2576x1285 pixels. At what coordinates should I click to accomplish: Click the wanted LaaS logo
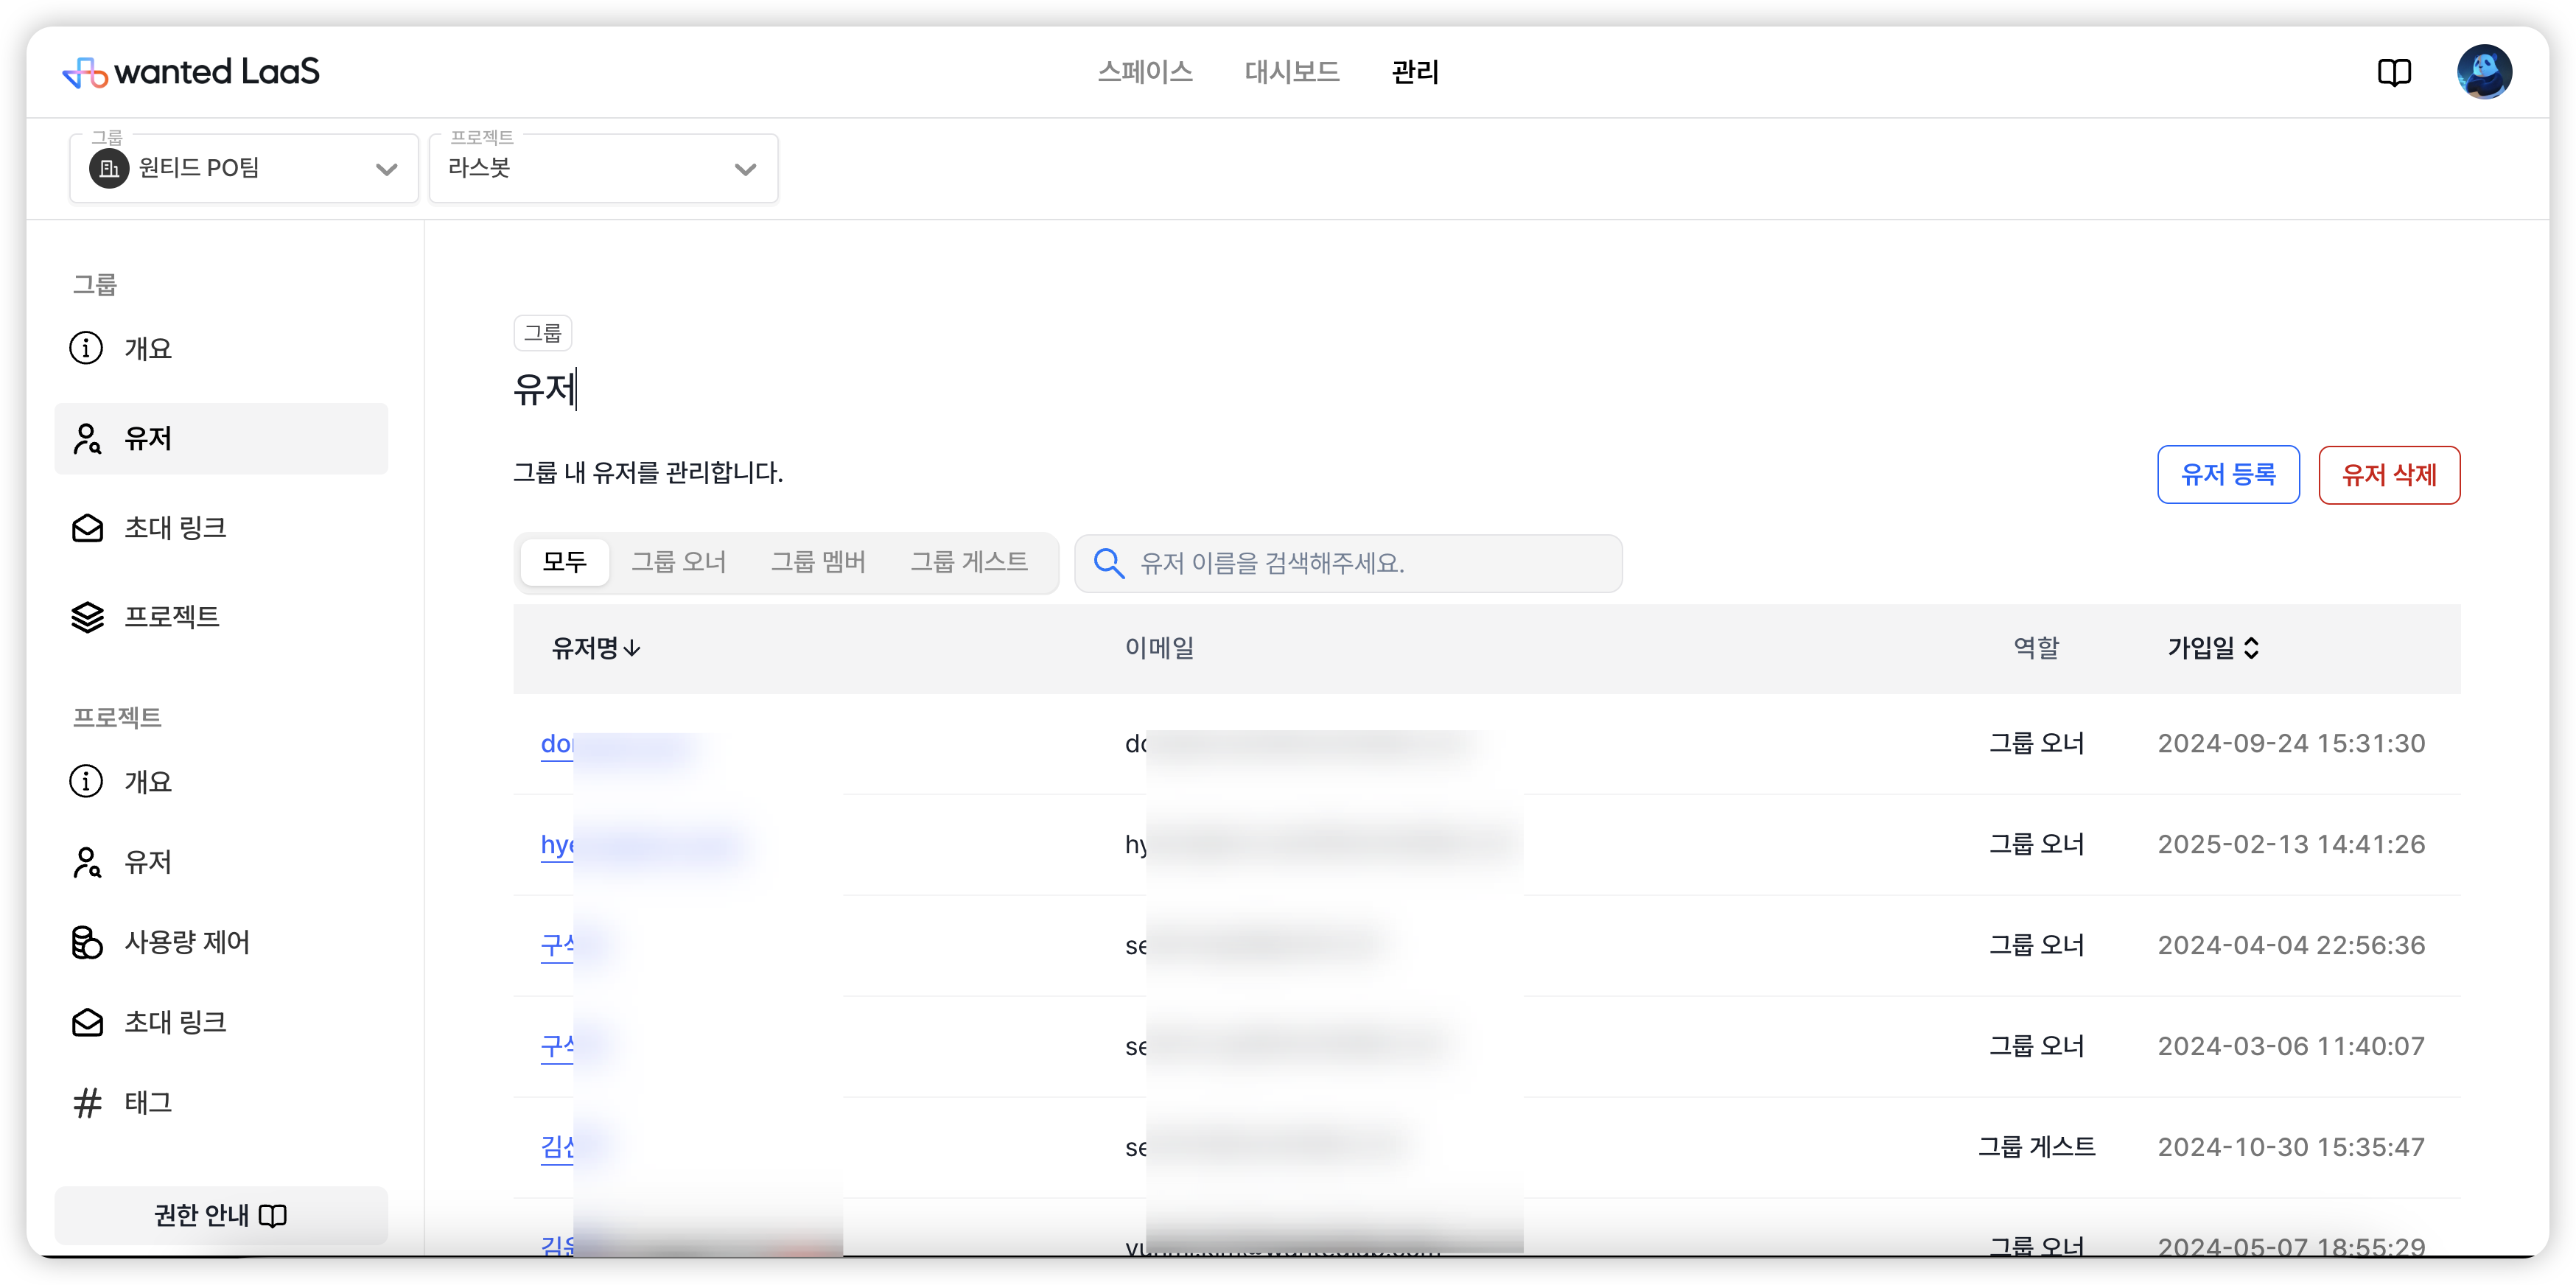(x=190, y=72)
